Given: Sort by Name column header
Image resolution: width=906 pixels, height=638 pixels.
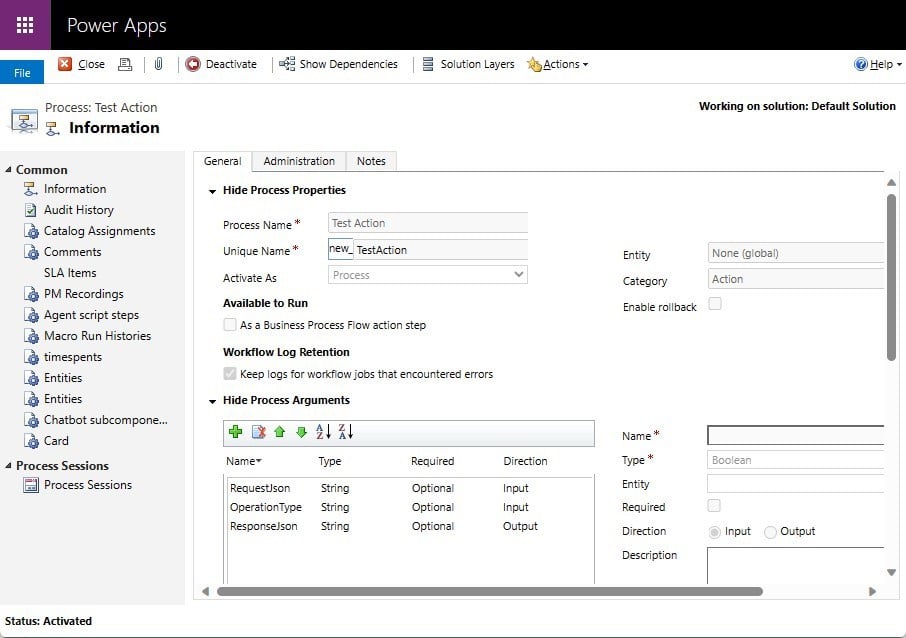Looking at the screenshot, I should (x=244, y=461).
